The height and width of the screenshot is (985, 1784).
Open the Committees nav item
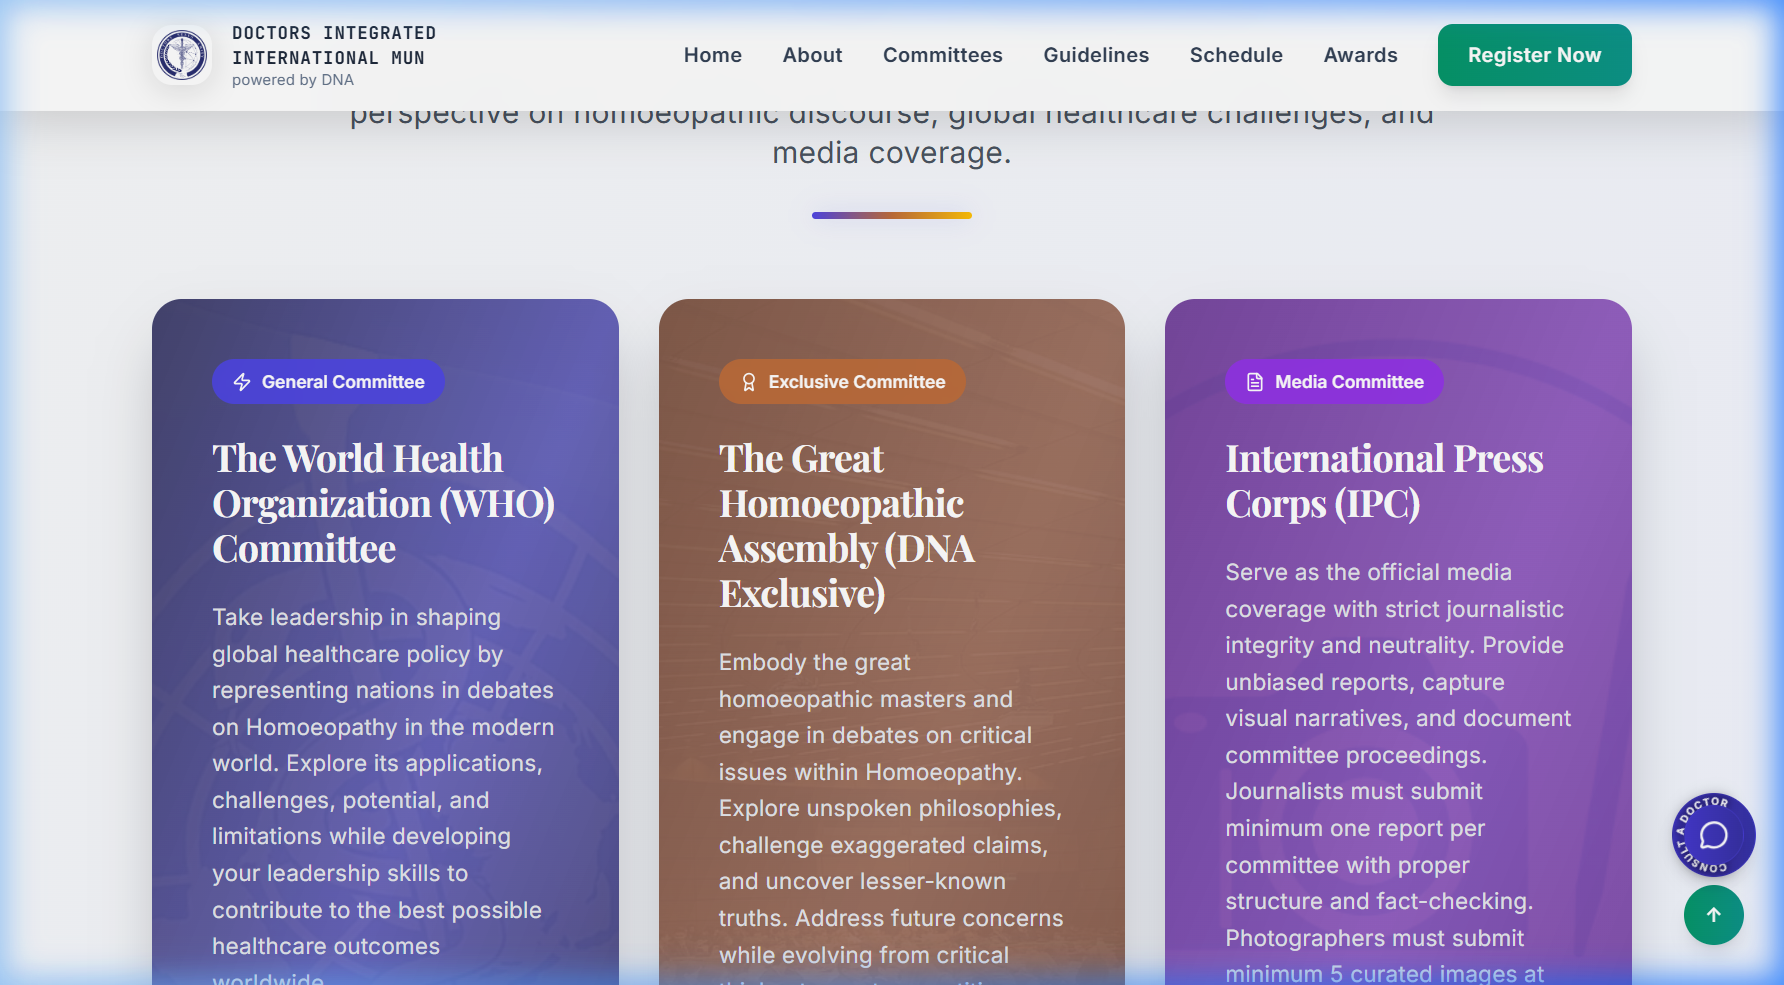pos(943,55)
